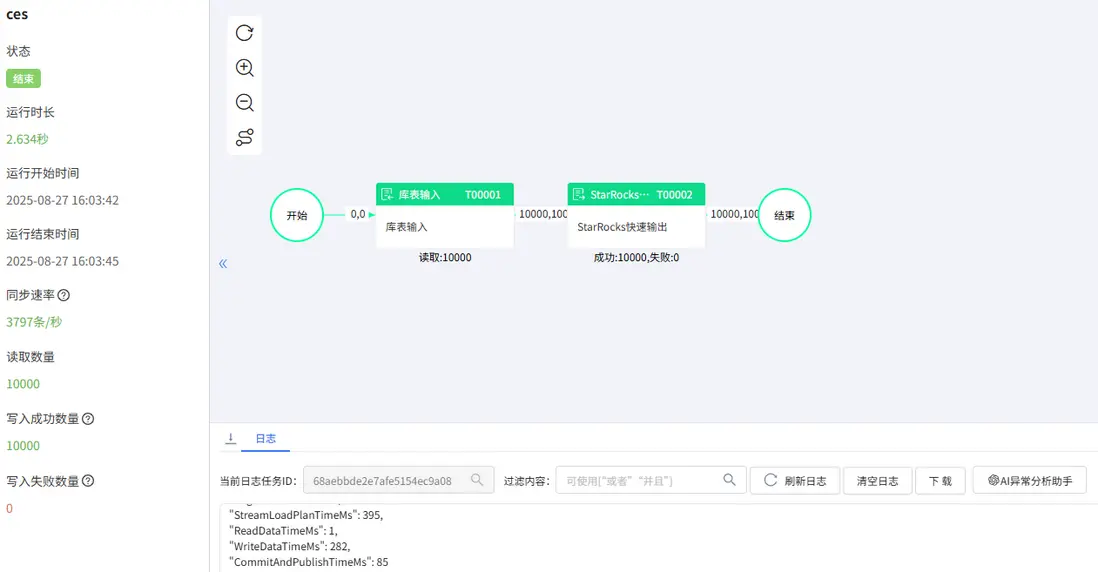This screenshot has width=1098, height=572.
Task: Click start time 2025-08-27 16:03:42
Action: coord(62,200)
